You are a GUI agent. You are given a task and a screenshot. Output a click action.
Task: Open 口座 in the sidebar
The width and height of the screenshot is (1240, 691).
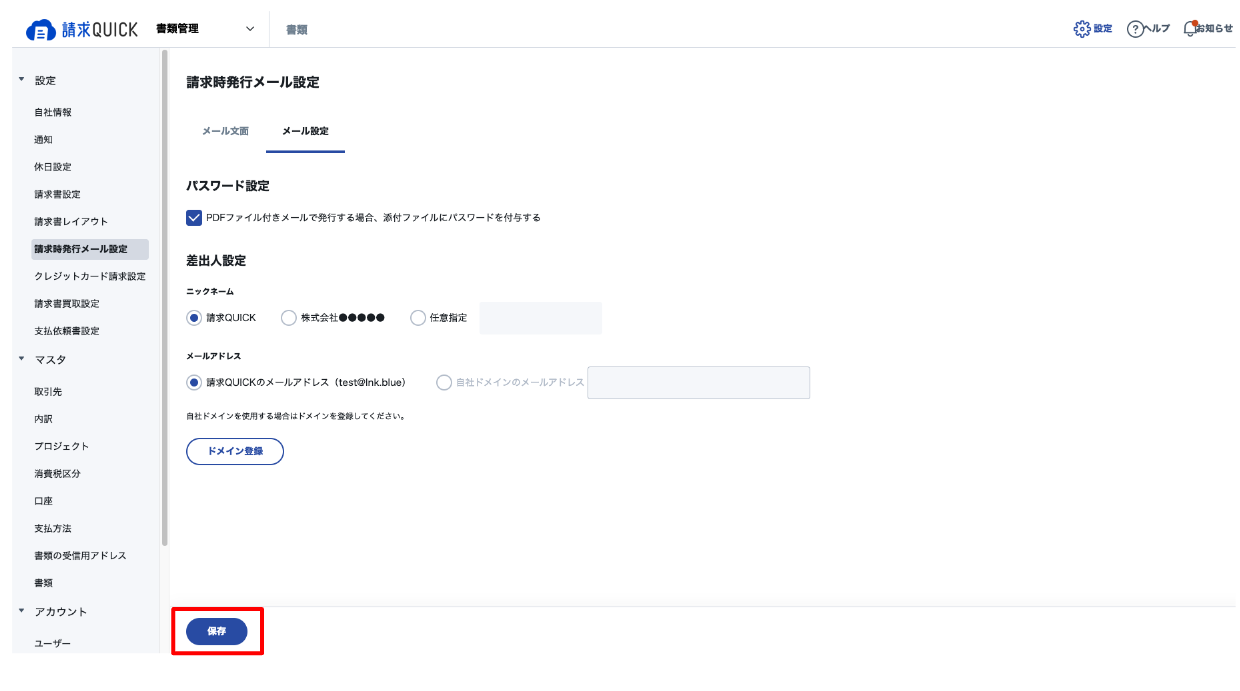[43, 501]
